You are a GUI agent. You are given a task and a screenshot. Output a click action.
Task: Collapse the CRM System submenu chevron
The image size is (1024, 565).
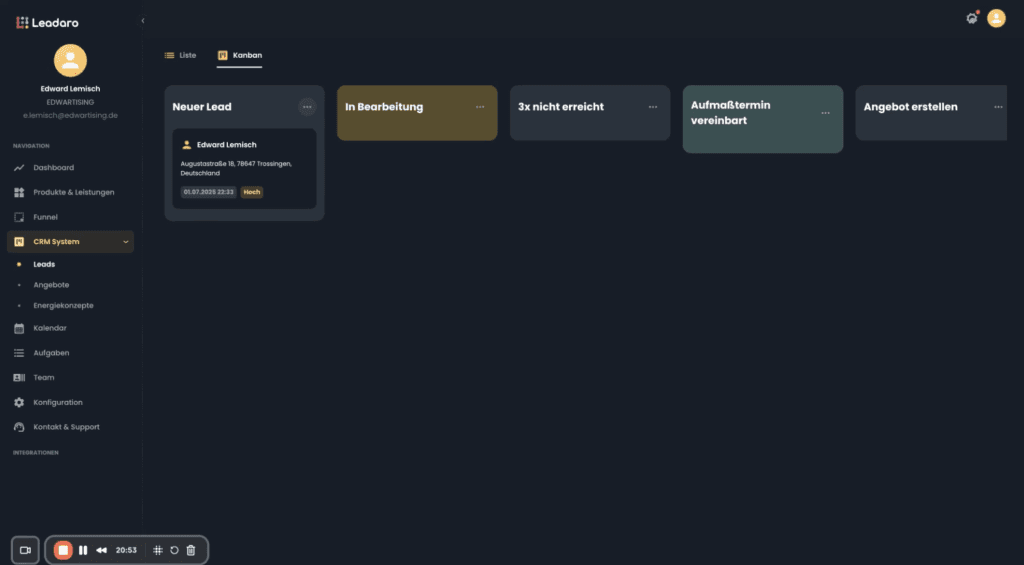[125, 242]
